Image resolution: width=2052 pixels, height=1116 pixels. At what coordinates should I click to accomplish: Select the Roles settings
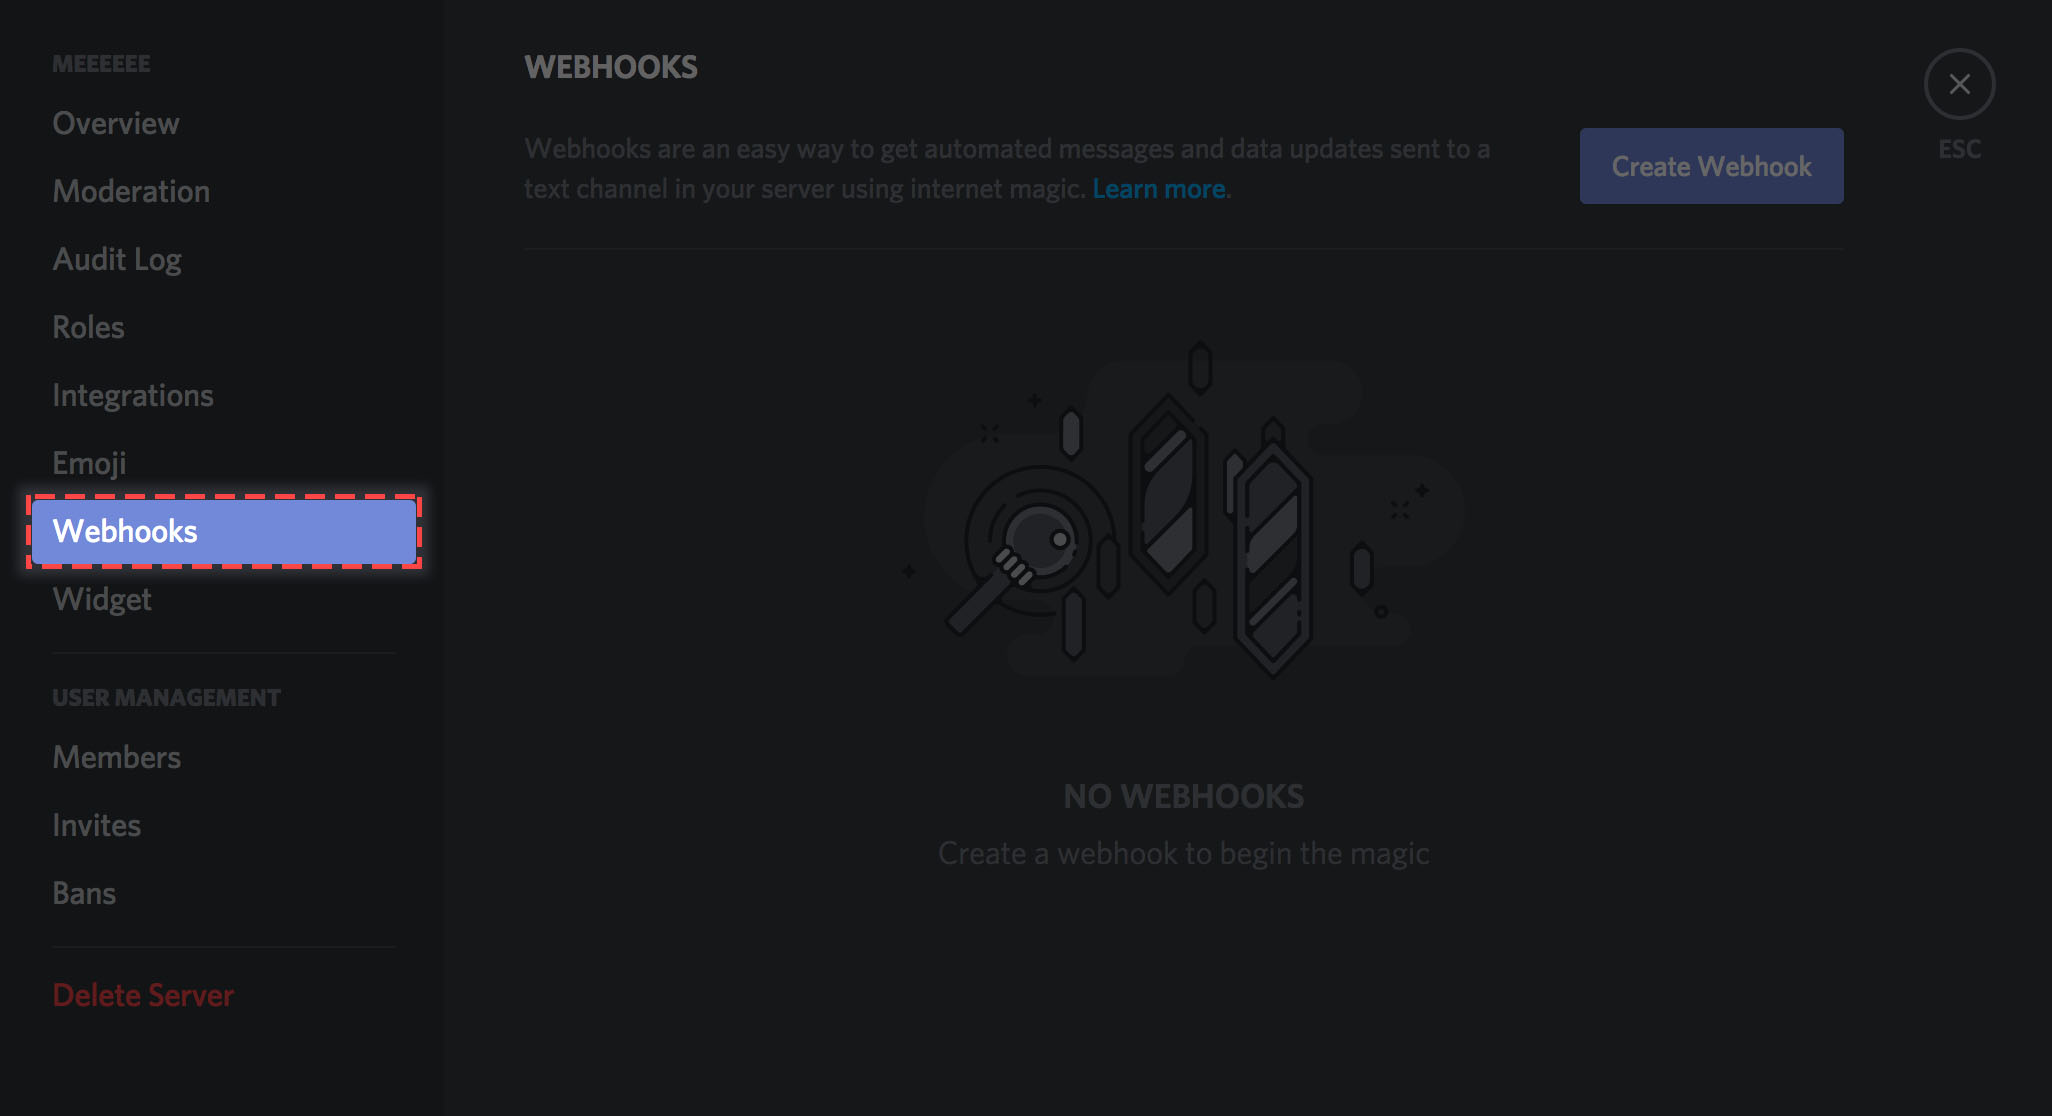88,326
